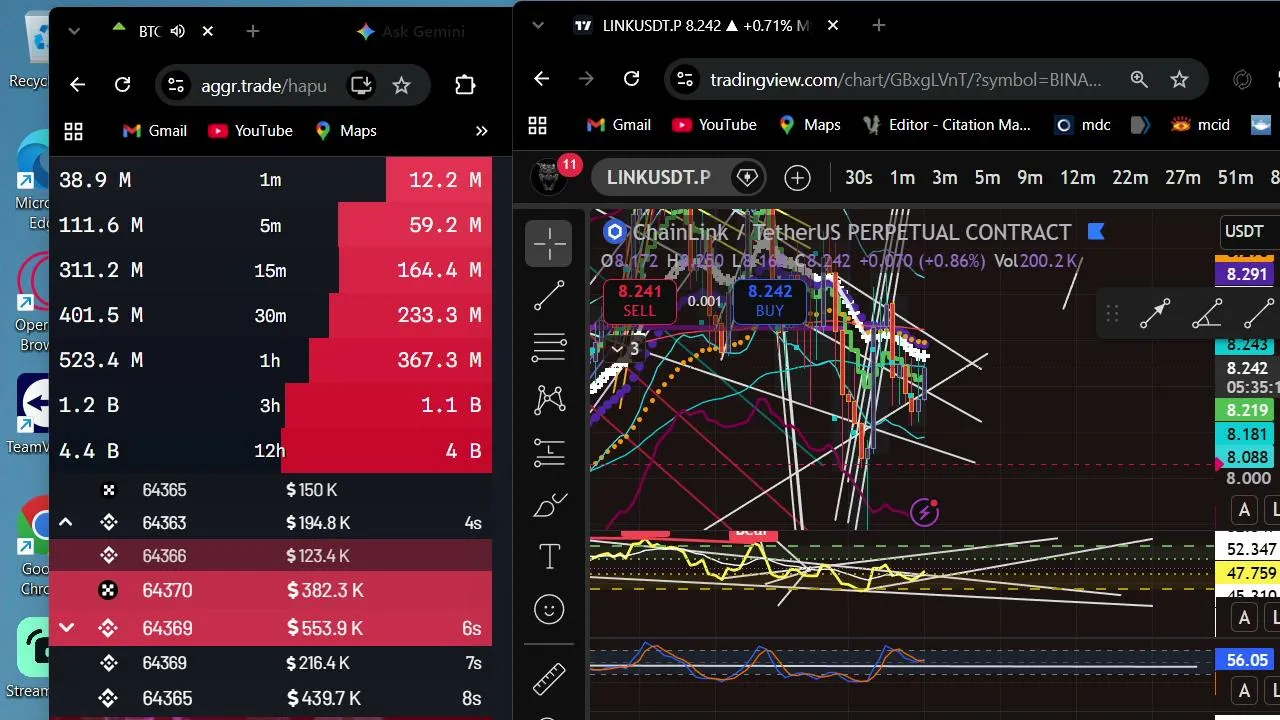Reload the aggr.trade page
This screenshot has width=1280, height=720.
122,85
